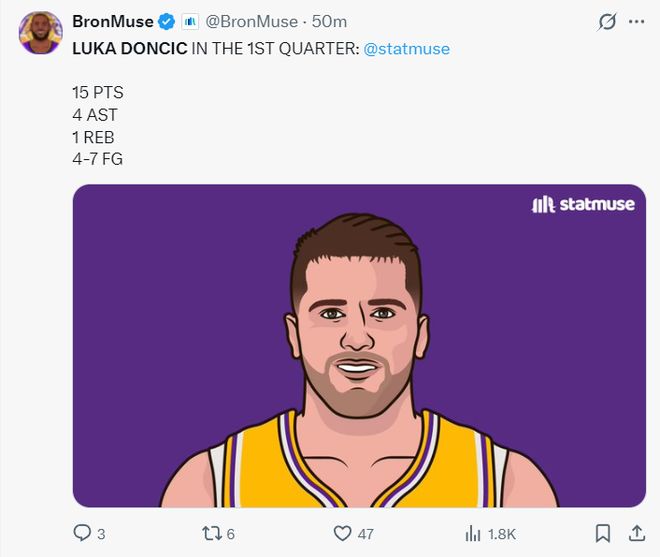Open the BronMuse profile avatar
Image resolution: width=660 pixels, height=557 pixels.
(x=41, y=33)
